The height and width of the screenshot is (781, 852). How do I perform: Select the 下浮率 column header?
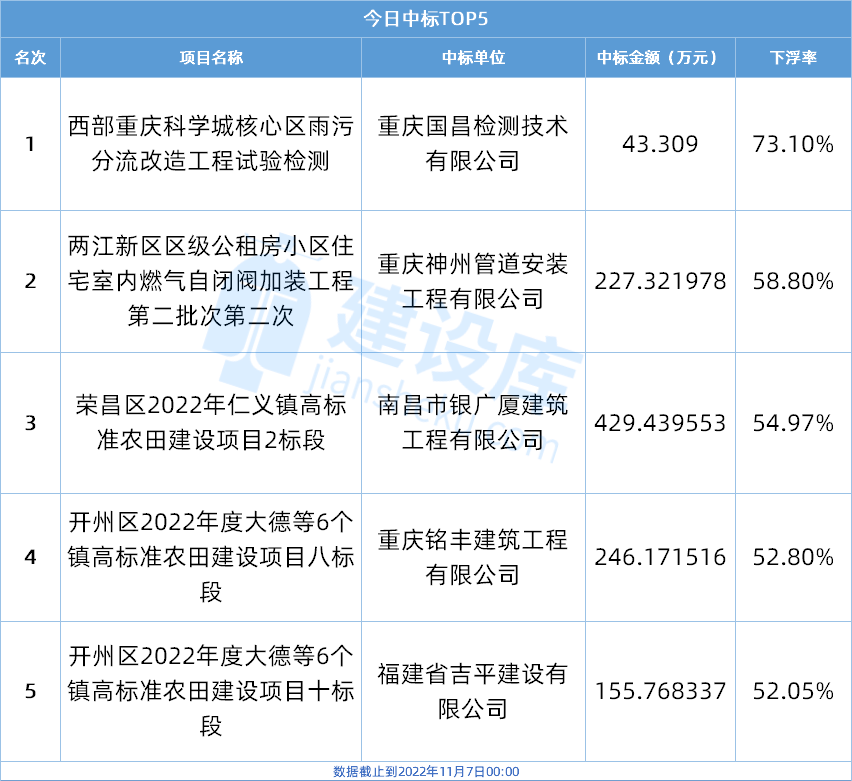coord(793,57)
